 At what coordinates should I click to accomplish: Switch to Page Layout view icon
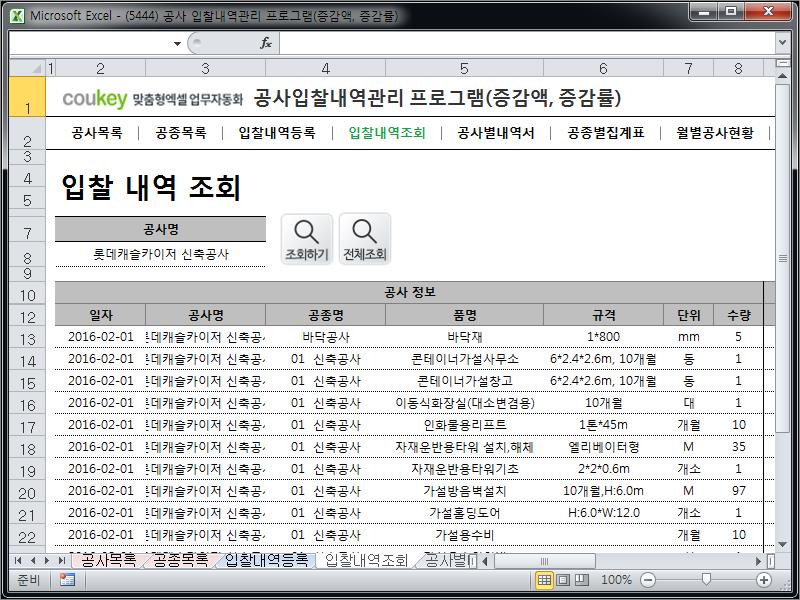coord(563,580)
